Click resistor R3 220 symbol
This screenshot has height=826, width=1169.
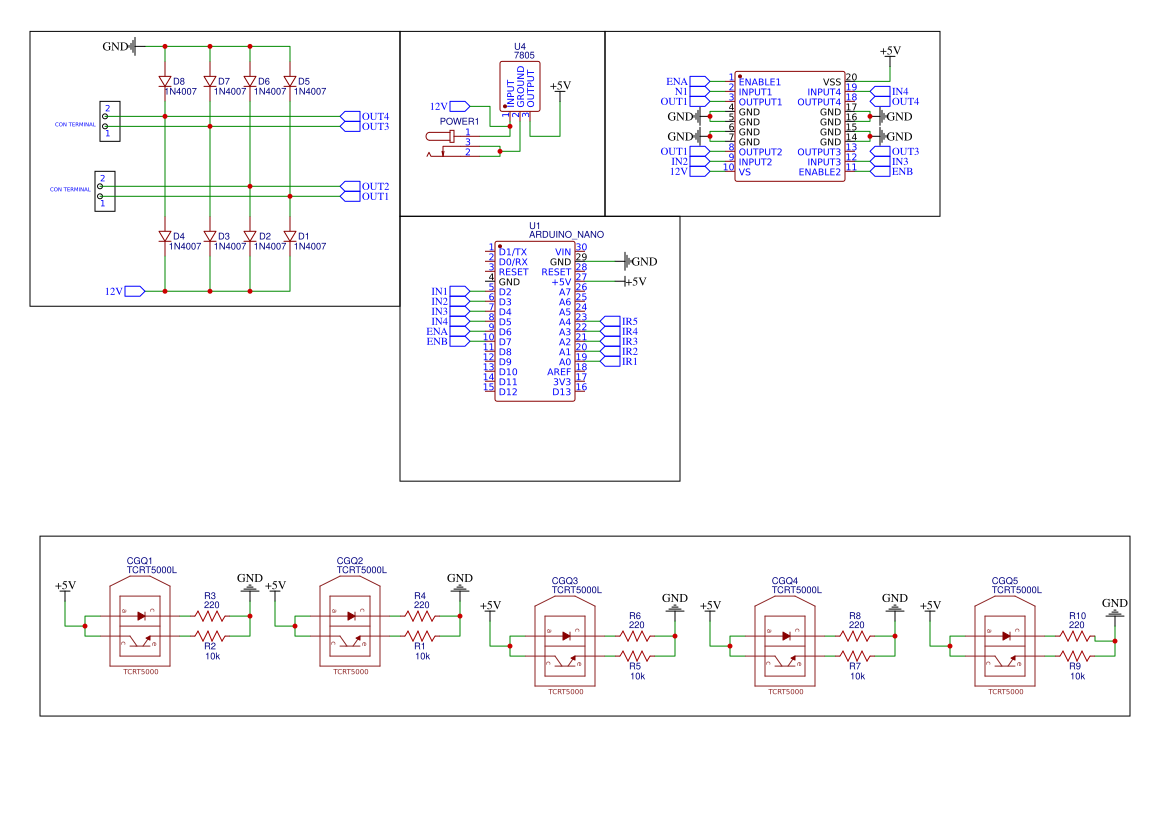210,616
